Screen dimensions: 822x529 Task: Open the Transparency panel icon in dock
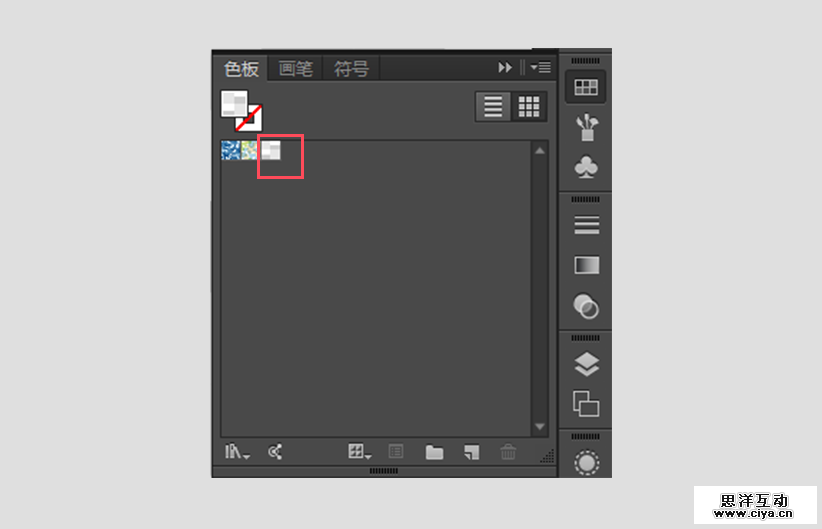[x=586, y=306]
